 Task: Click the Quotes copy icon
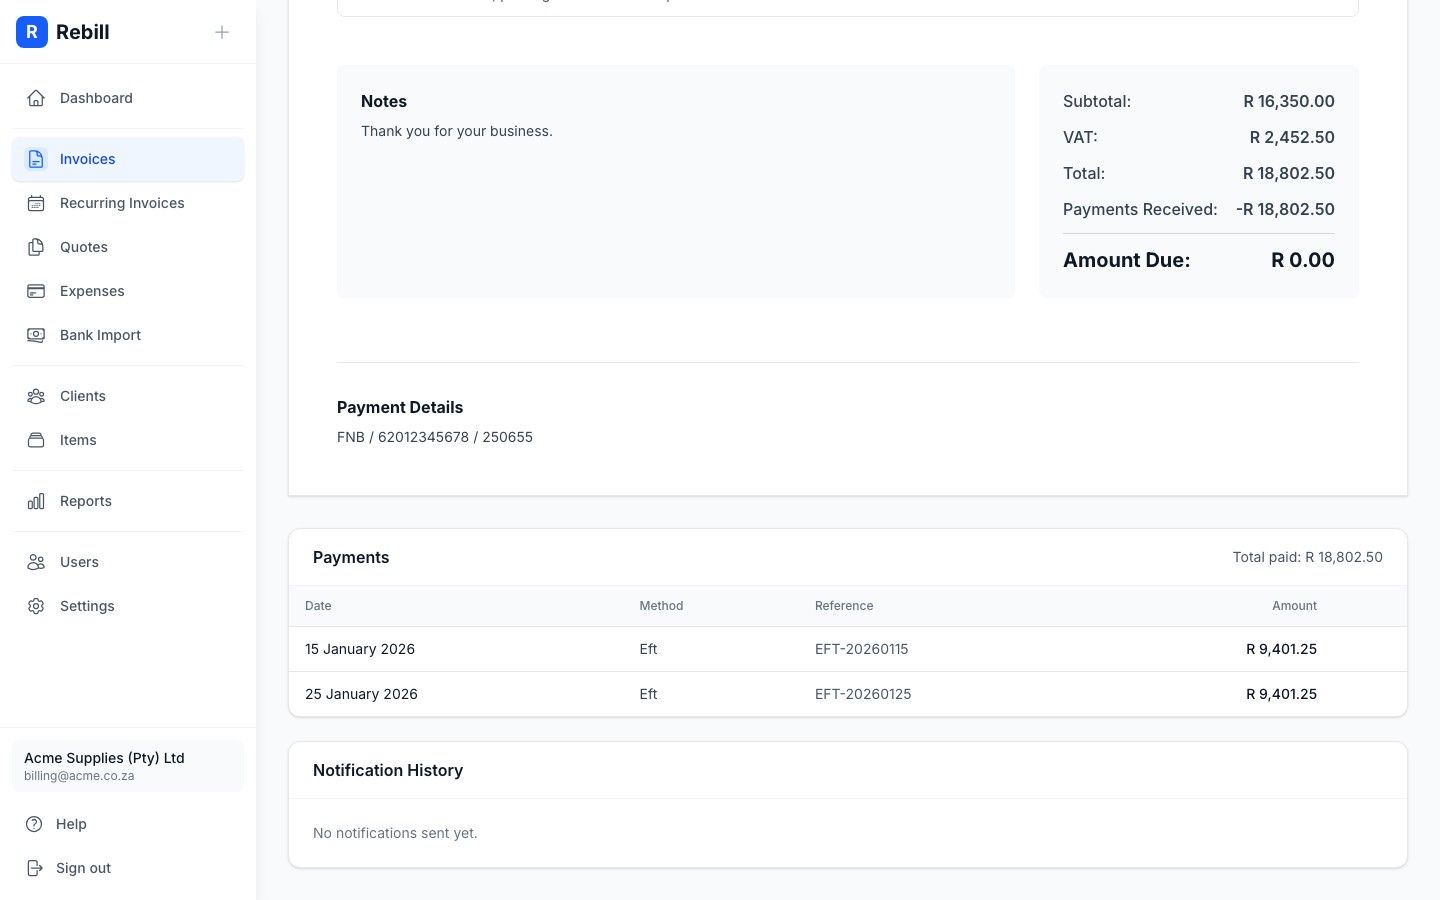36,247
